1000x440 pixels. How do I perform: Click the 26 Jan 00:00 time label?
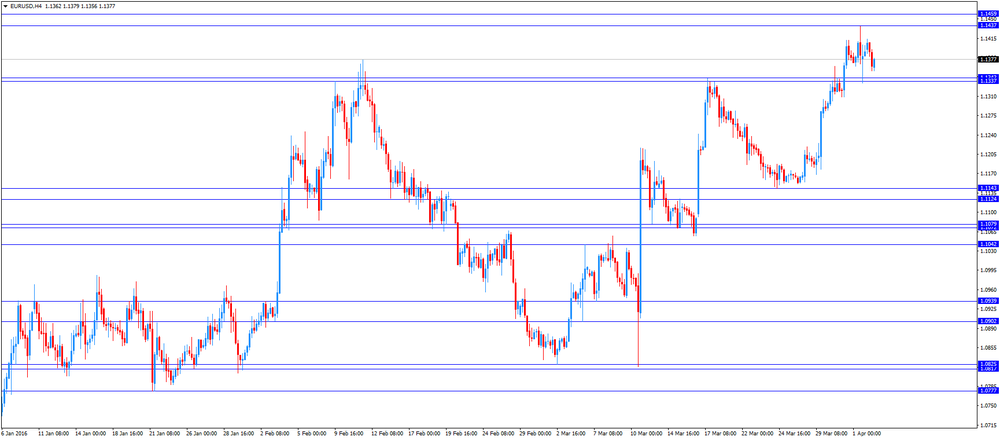[202, 434]
